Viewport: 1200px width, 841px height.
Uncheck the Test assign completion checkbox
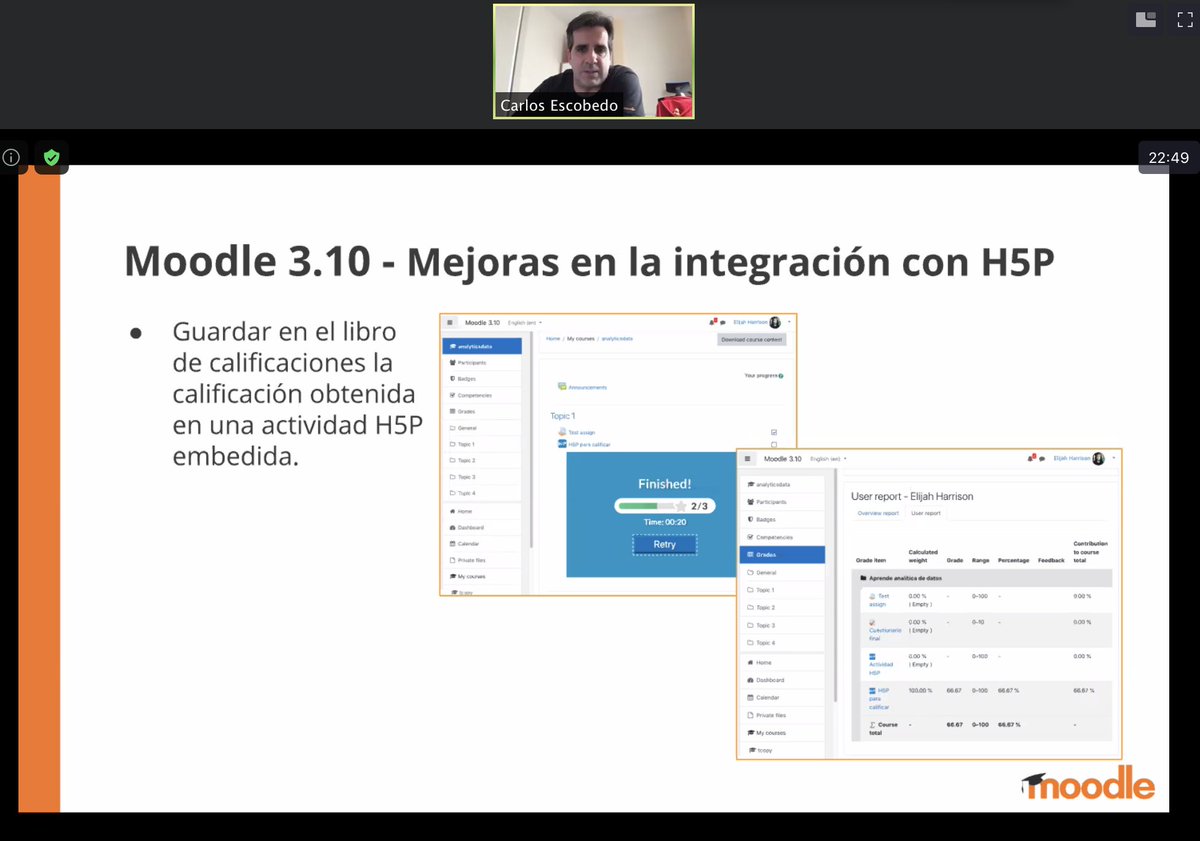coord(773,432)
